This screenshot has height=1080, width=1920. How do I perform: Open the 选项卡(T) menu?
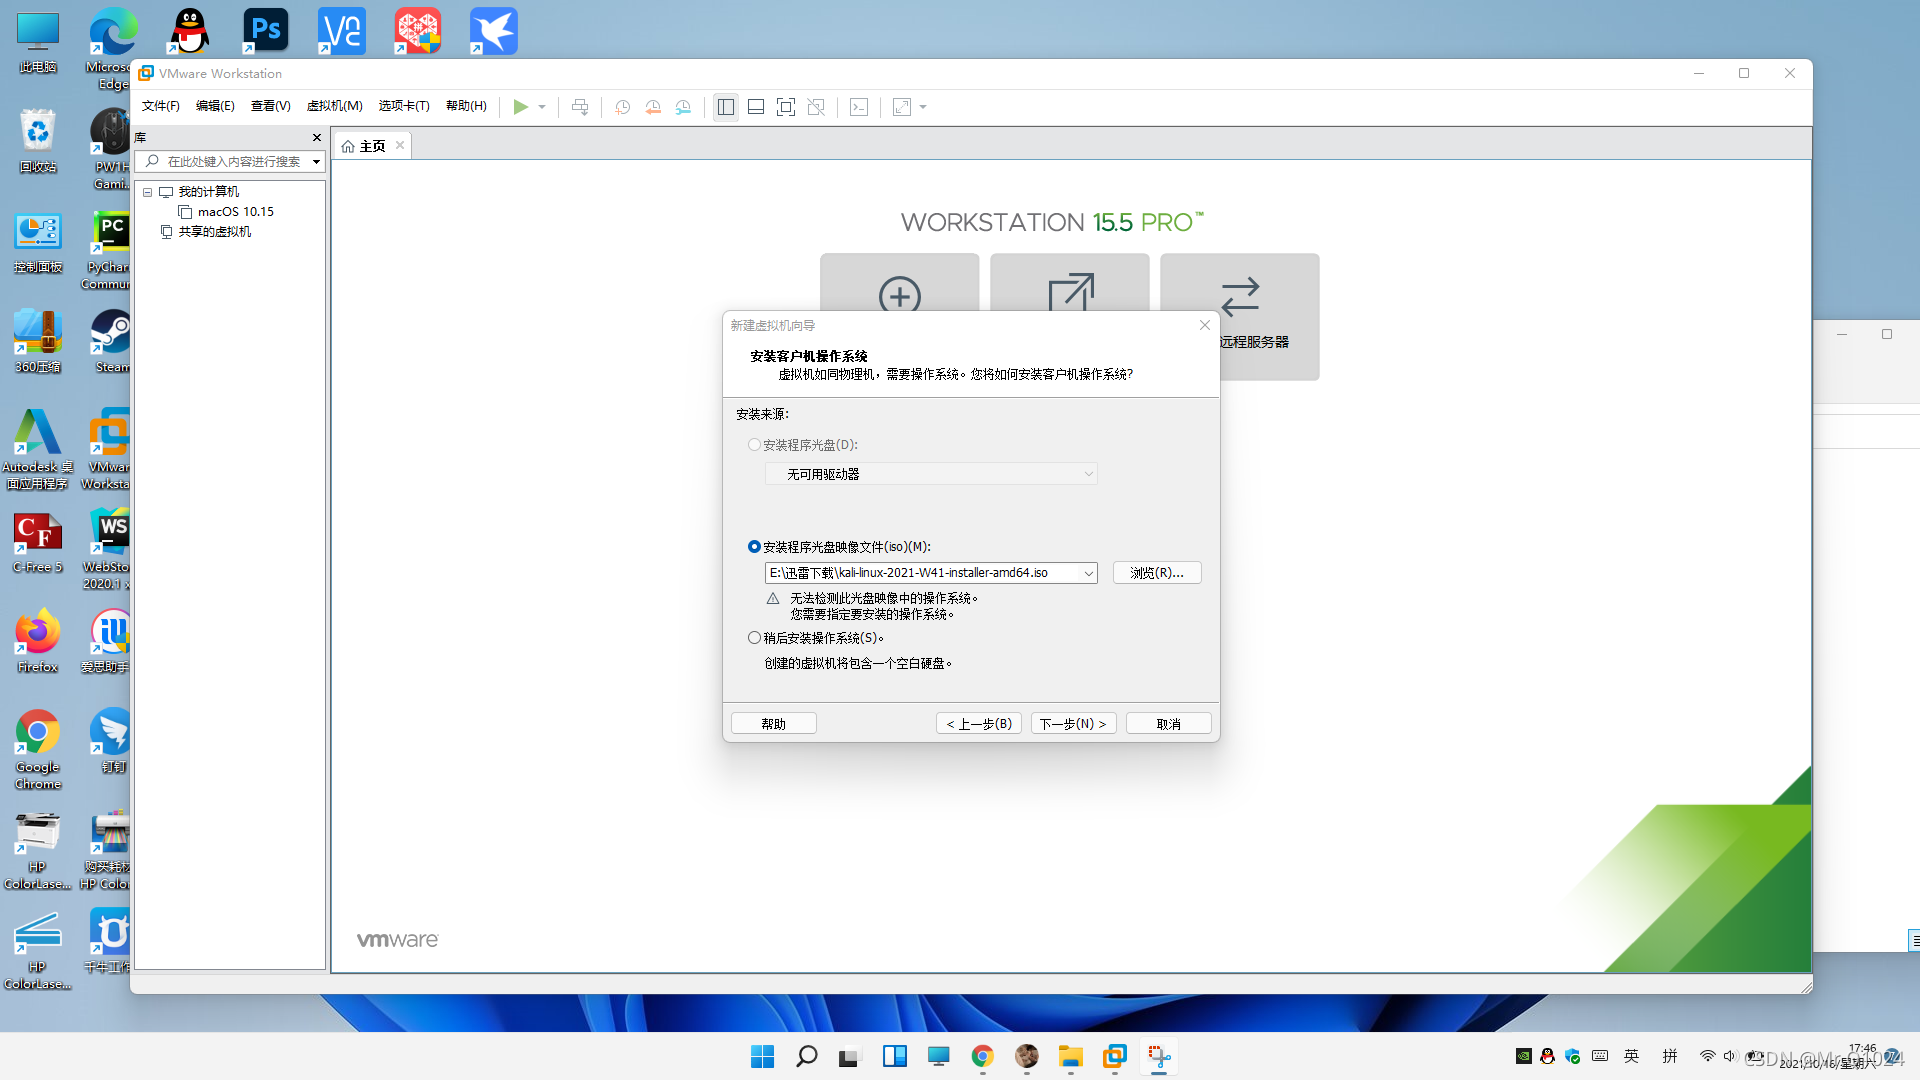(x=404, y=106)
